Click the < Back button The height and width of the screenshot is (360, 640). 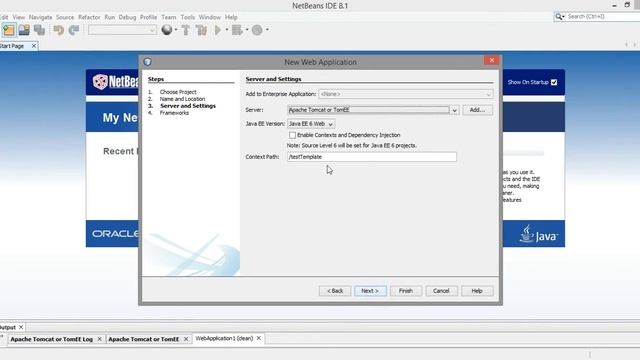(x=335, y=291)
